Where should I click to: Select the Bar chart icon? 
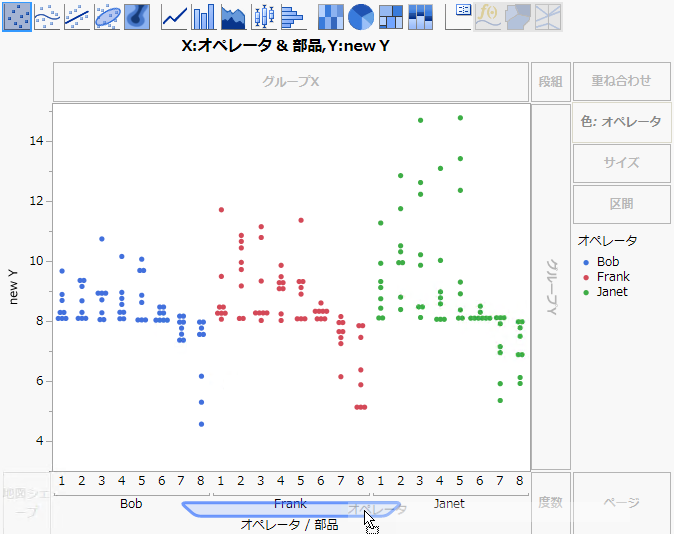[x=204, y=17]
